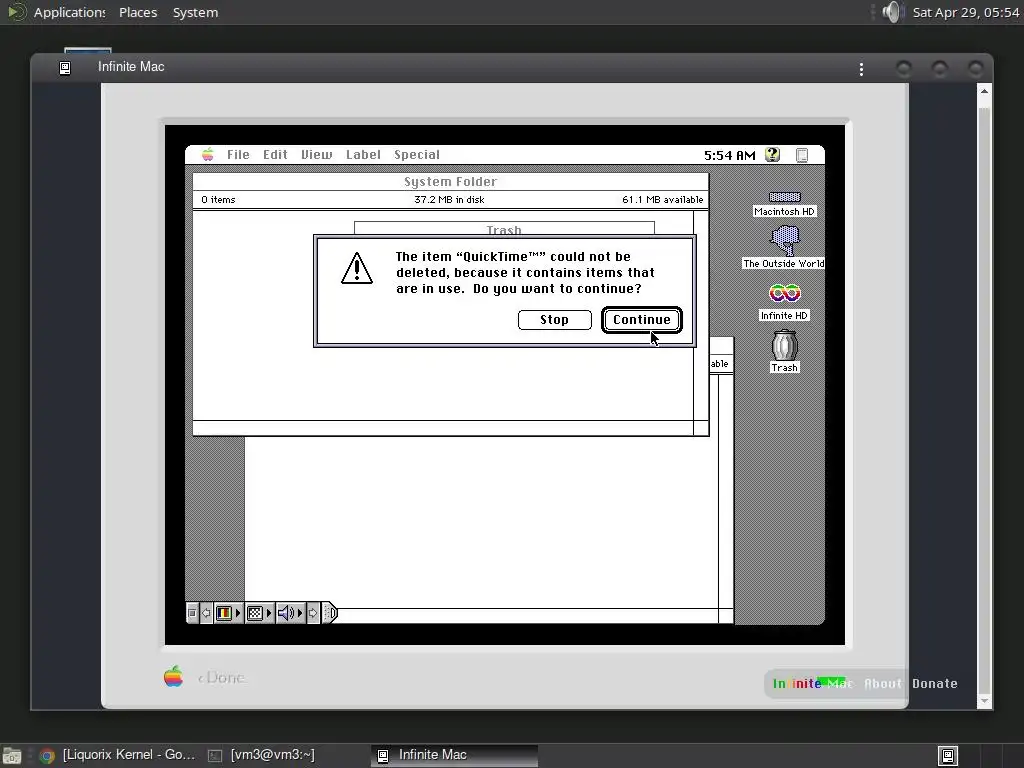1024x768 pixels.
Task: Open the Sound volume strip module
Action: [x=286, y=613]
